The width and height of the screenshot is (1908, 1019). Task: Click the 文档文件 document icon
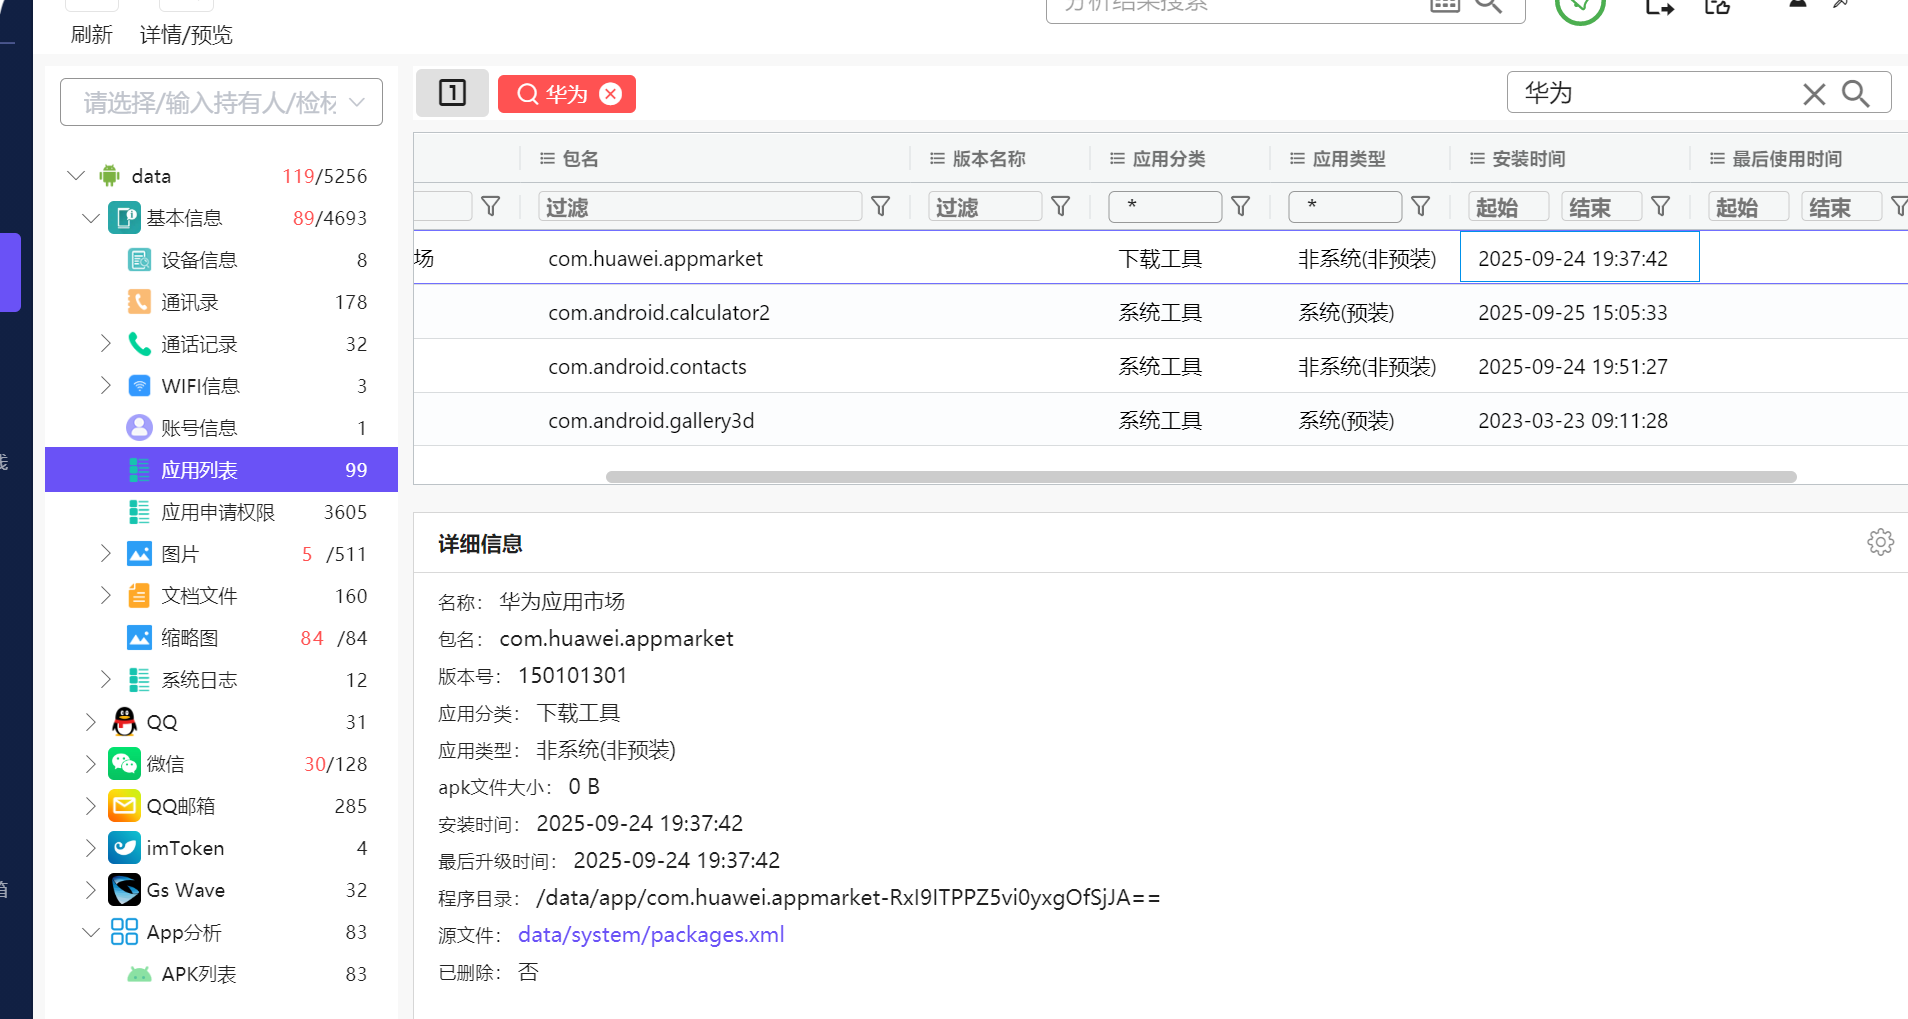coord(139,596)
